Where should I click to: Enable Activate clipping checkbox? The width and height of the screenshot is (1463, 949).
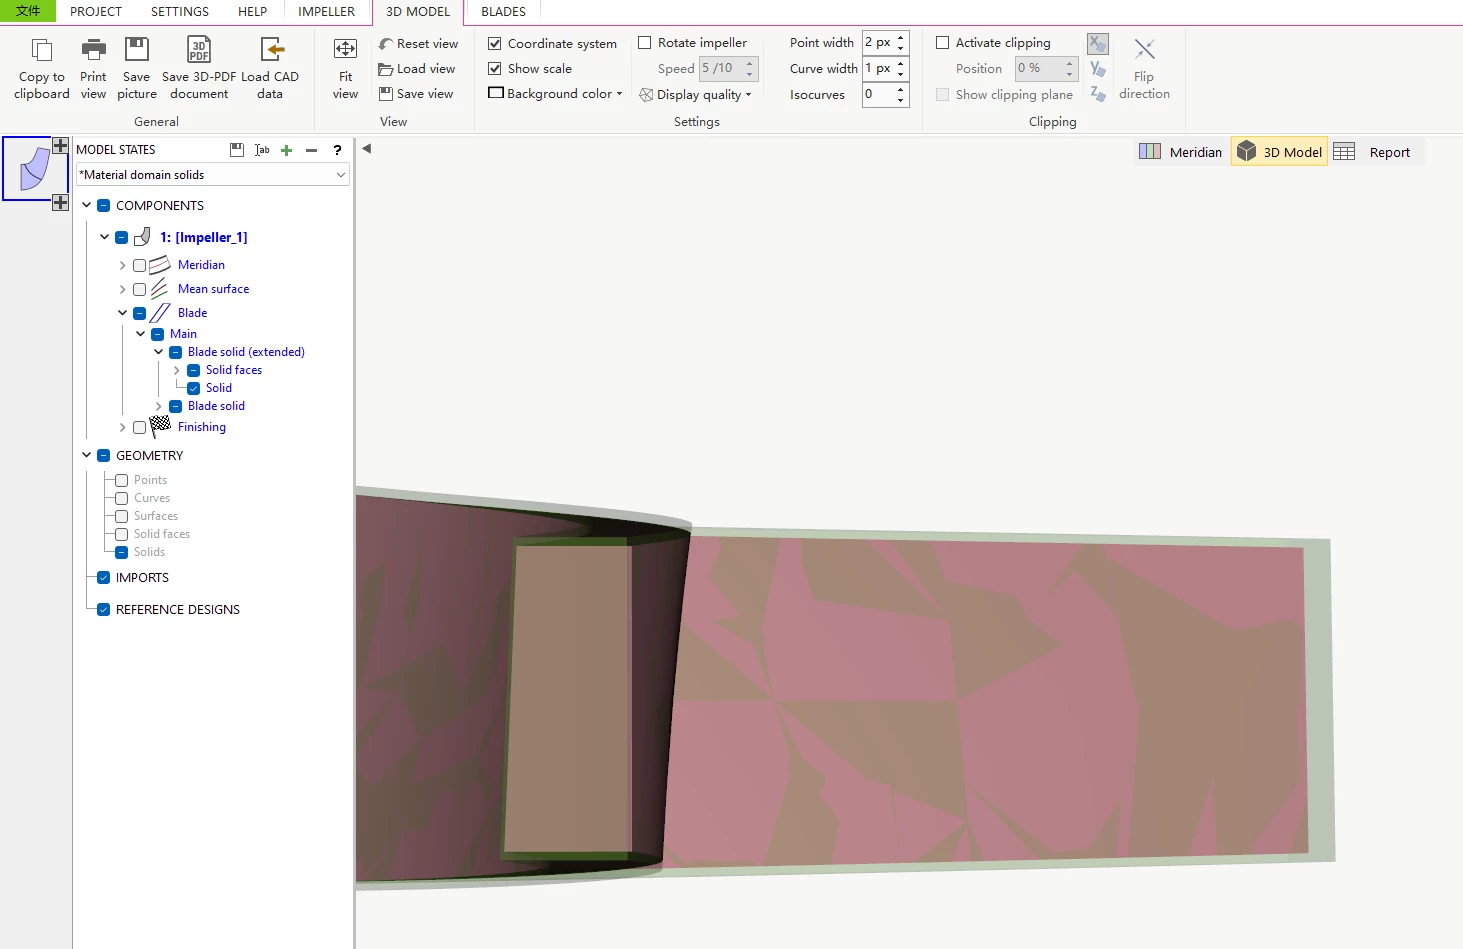point(942,43)
